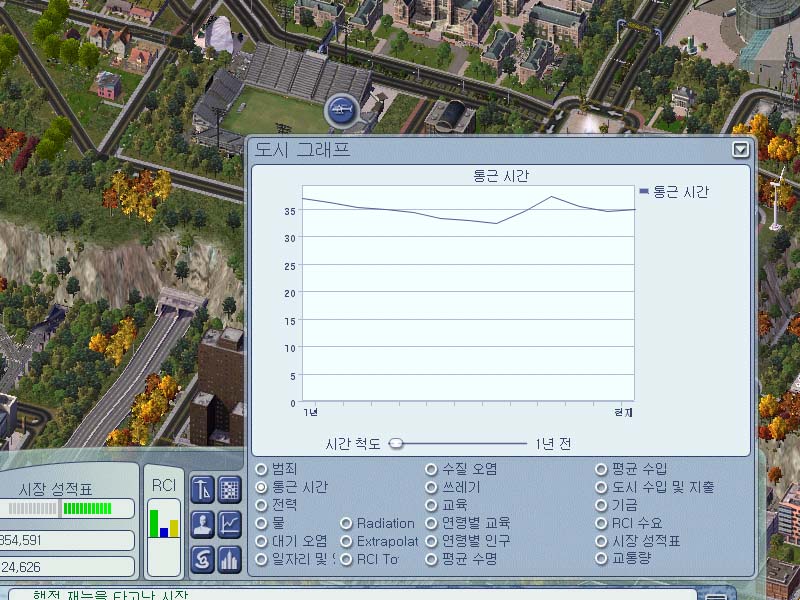Open the budget simoleon symbol button
Image resolution: width=800 pixels, height=600 pixels.
tap(203, 560)
